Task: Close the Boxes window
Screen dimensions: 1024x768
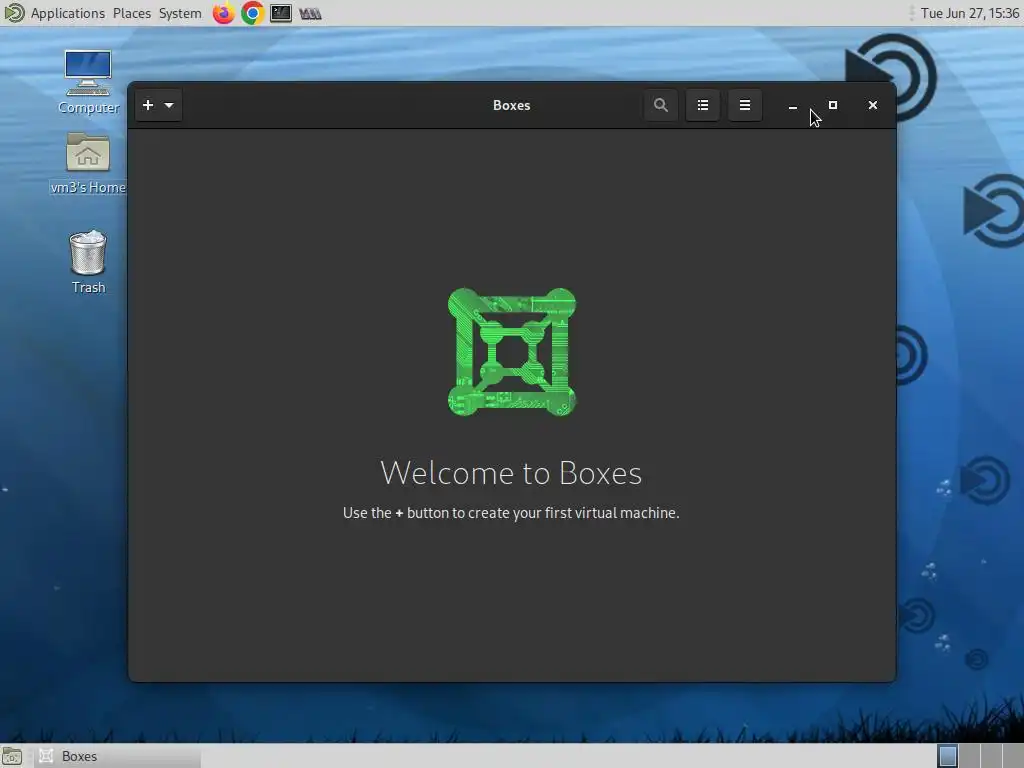Action: click(872, 105)
